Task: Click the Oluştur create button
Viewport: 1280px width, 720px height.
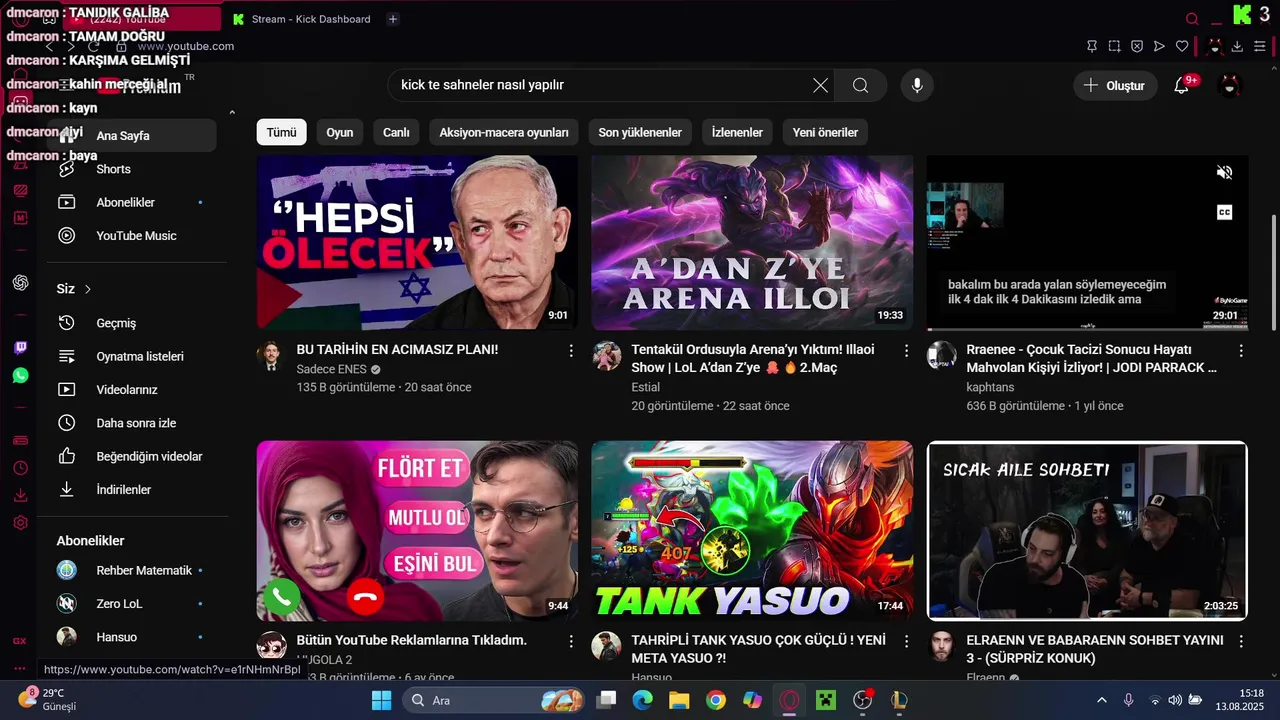Action: point(1115,85)
